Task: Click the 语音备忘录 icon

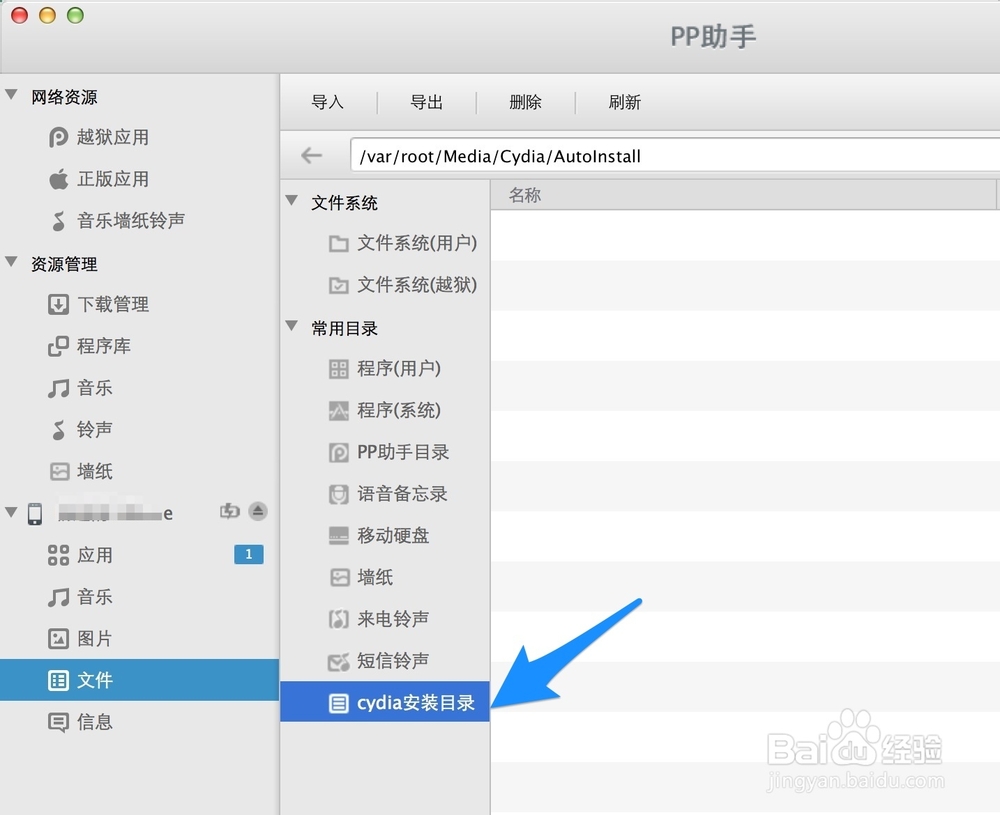Action: [339, 494]
